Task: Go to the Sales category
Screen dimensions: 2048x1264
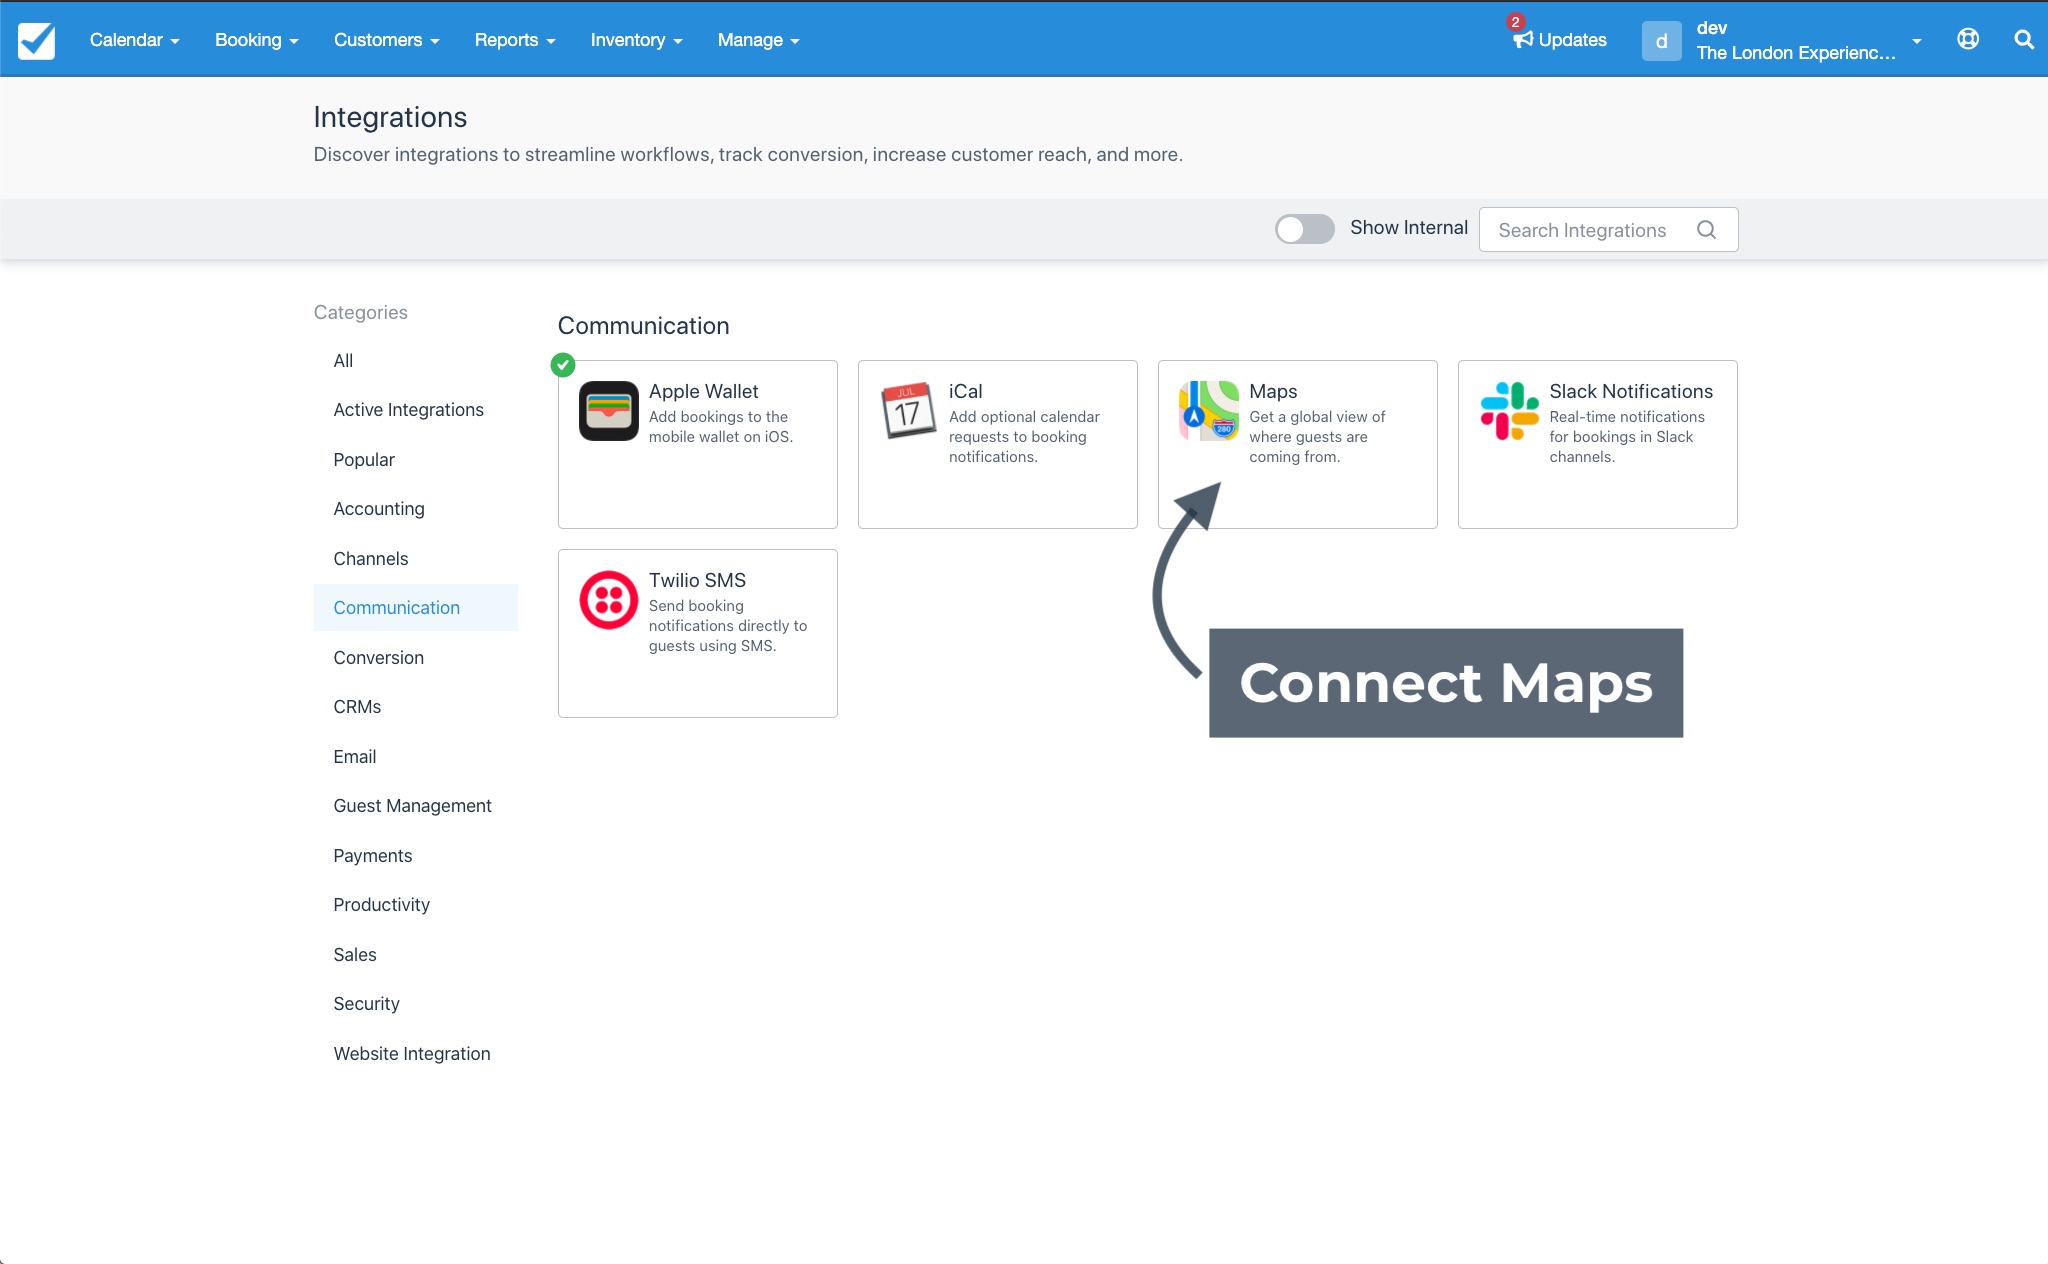Action: [x=355, y=955]
